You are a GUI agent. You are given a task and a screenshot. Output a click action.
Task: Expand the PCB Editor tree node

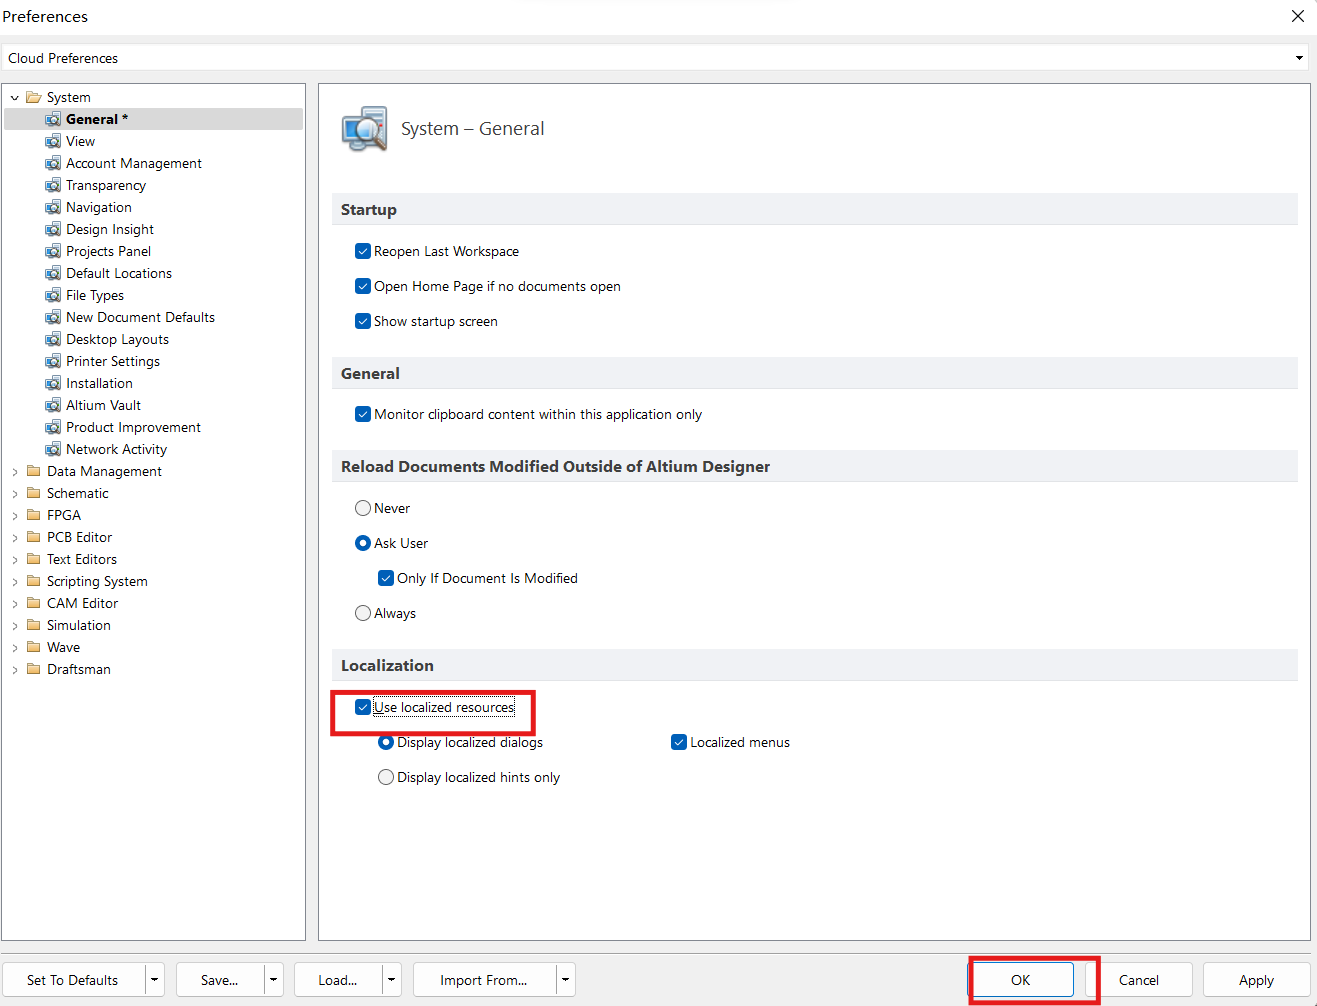point(15,538)
